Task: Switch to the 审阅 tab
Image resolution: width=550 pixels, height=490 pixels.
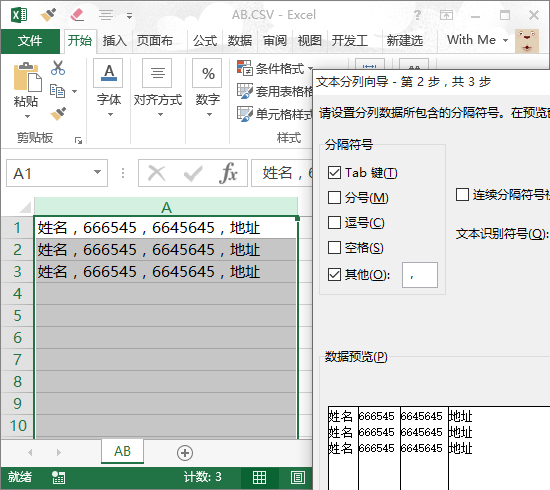Action: point(275,41)
